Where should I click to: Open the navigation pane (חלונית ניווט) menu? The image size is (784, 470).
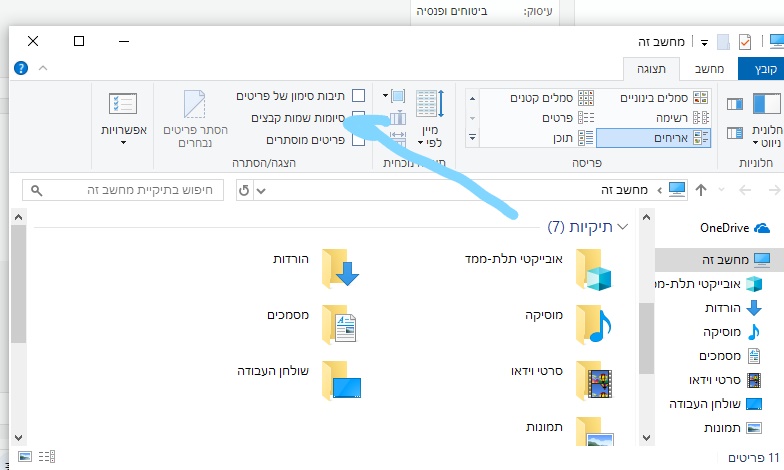766,120
